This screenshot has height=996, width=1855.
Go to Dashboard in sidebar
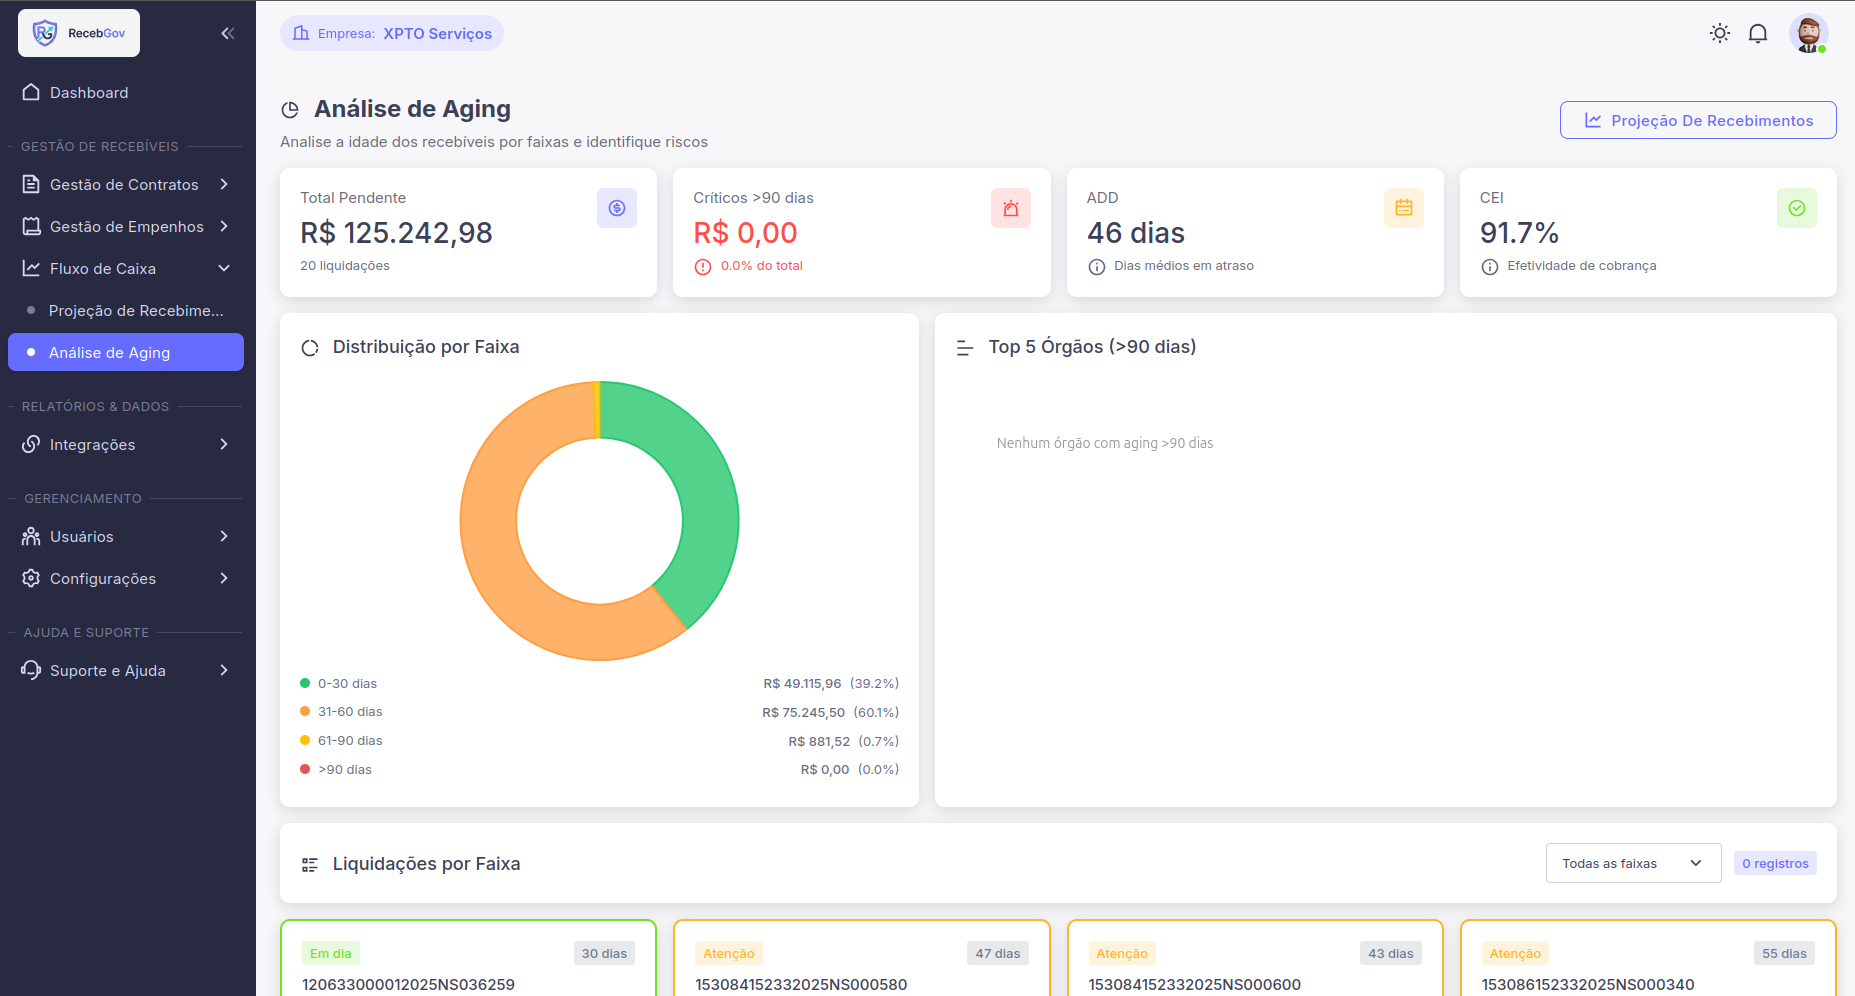[89, 92]
